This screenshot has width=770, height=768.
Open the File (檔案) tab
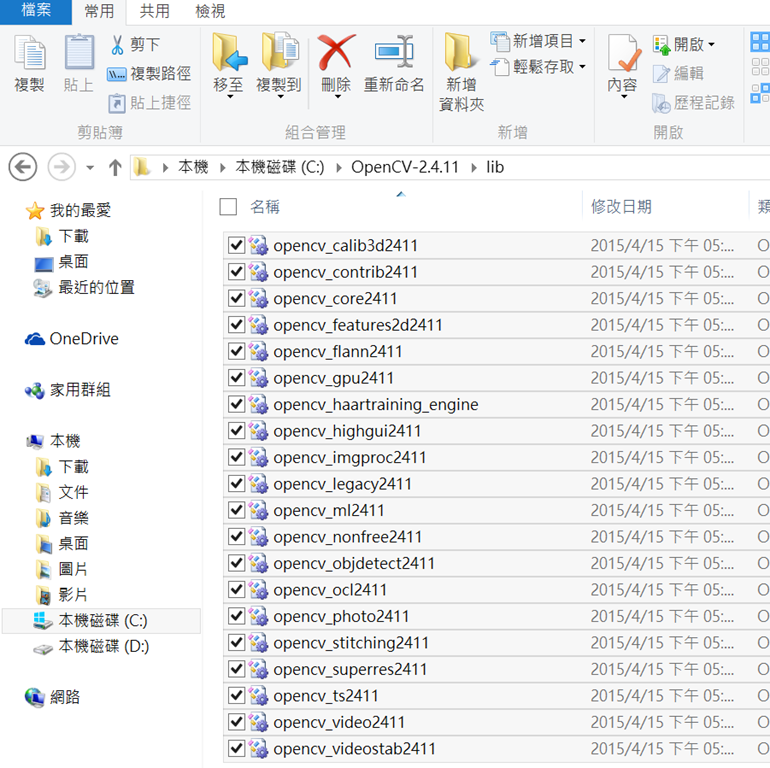[x=36, y=11]
